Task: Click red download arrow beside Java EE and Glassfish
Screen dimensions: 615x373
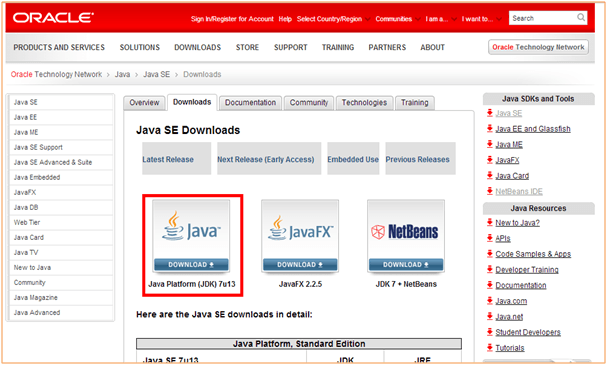Action: (x=489, y=128)
